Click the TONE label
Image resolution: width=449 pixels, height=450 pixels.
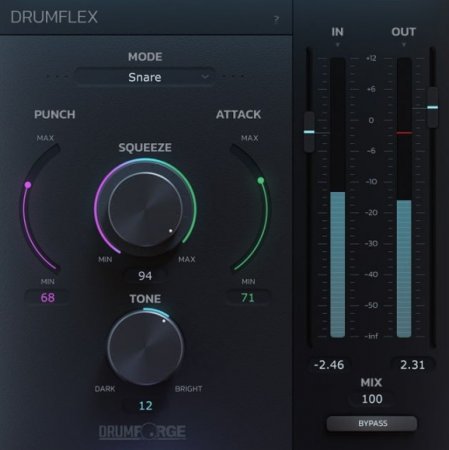tap(145, 299)
